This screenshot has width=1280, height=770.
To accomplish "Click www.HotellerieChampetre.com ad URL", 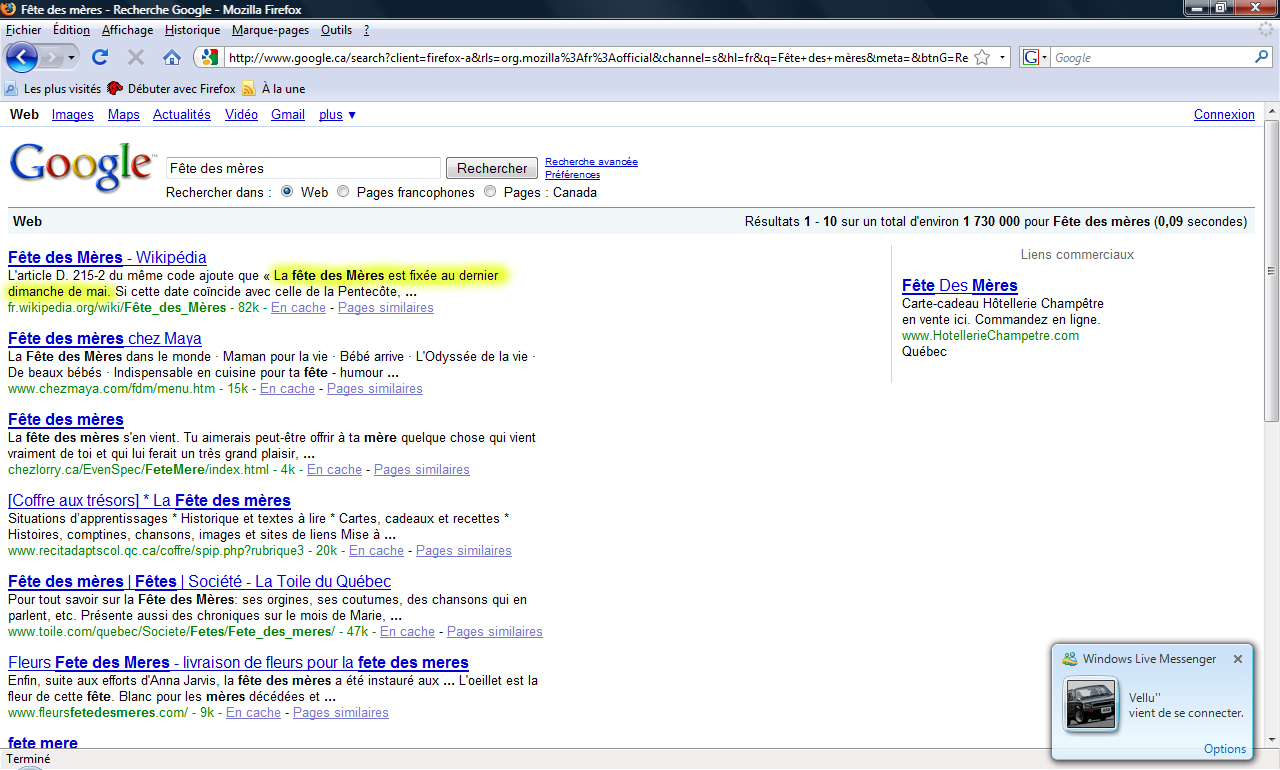I will [990, 336].
